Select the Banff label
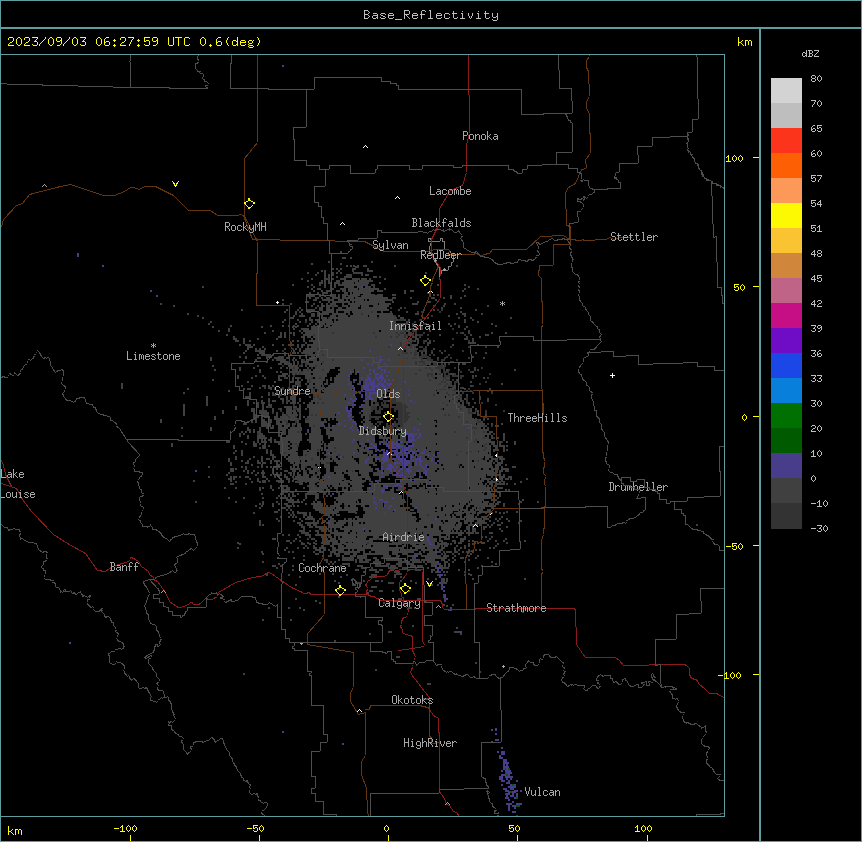This screenshot has height=842, width=862. coord(124,567)
